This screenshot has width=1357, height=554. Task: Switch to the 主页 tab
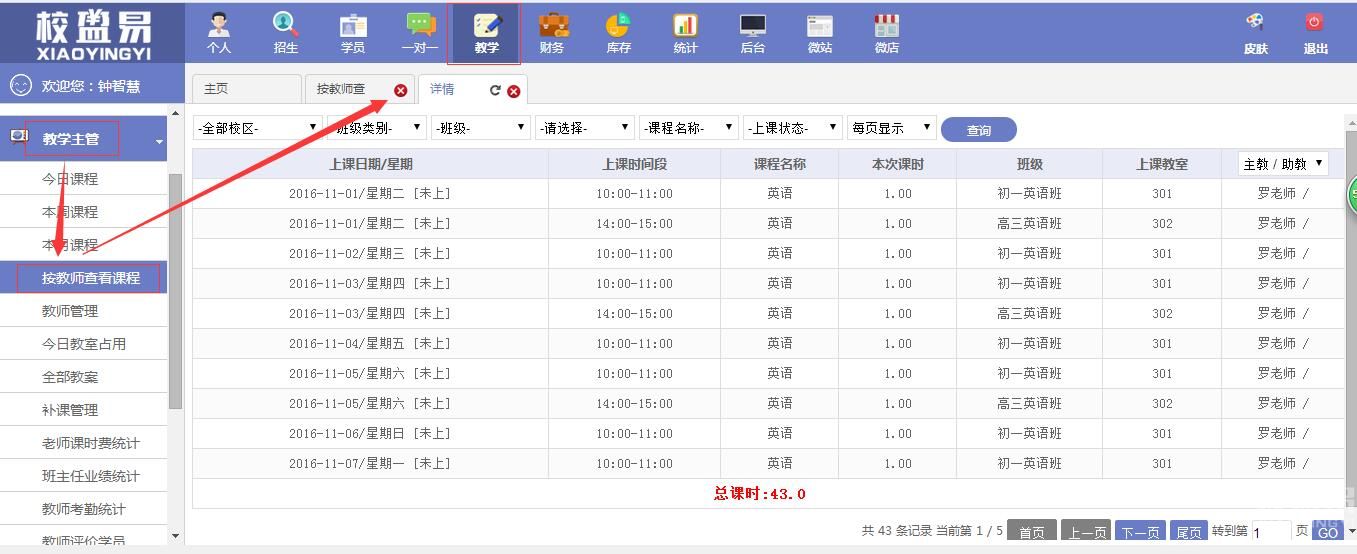click(246, 89)
